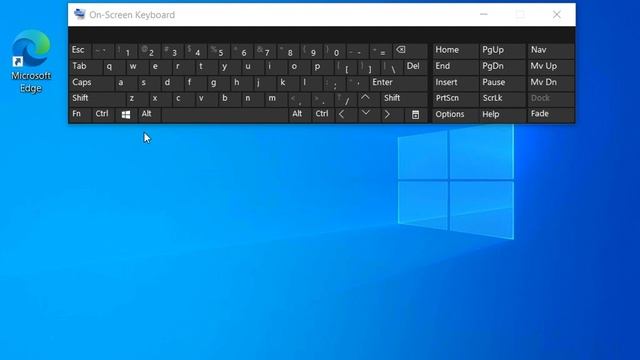Click the On-Screen Keyboard title icon
Viewport: 640px width, 360px height.
click(80, 14)
